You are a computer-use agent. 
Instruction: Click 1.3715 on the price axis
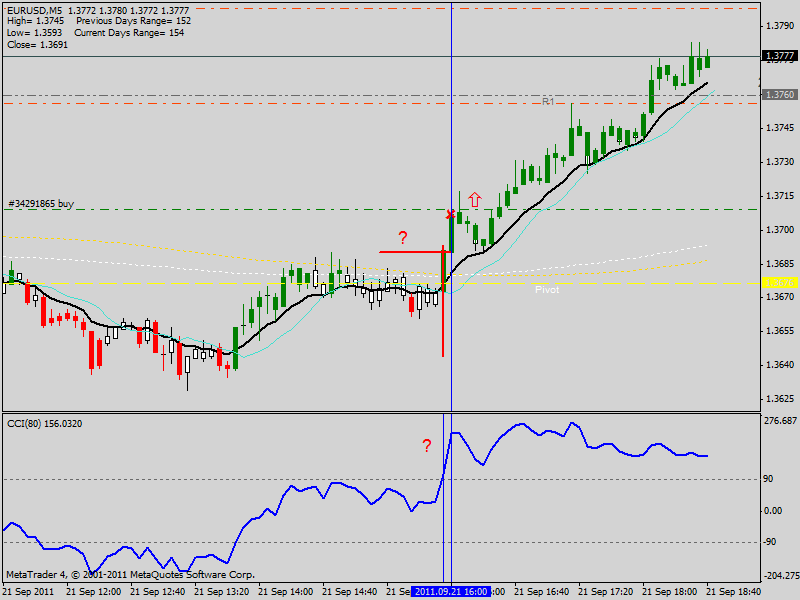point(781,196)
